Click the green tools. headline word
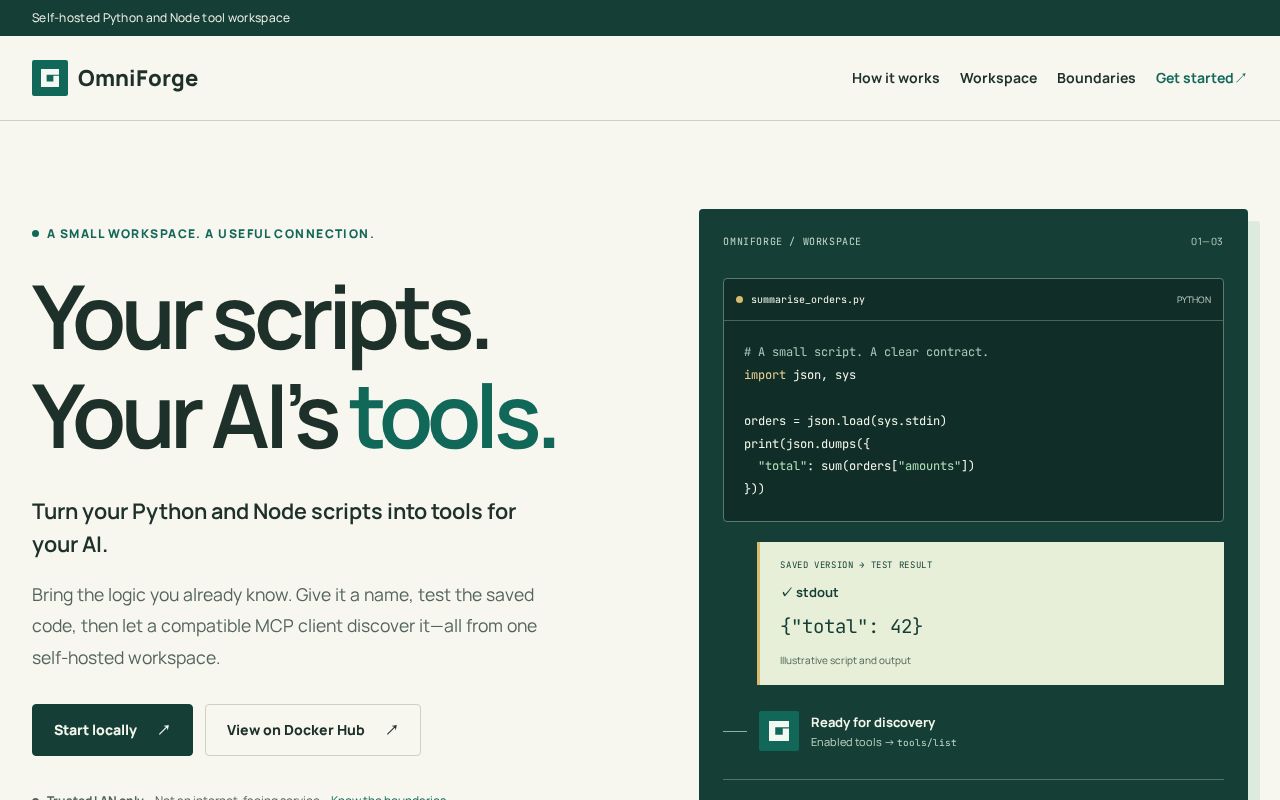The width and height of the screenshot is (1280, 800). tap(453, 416)
